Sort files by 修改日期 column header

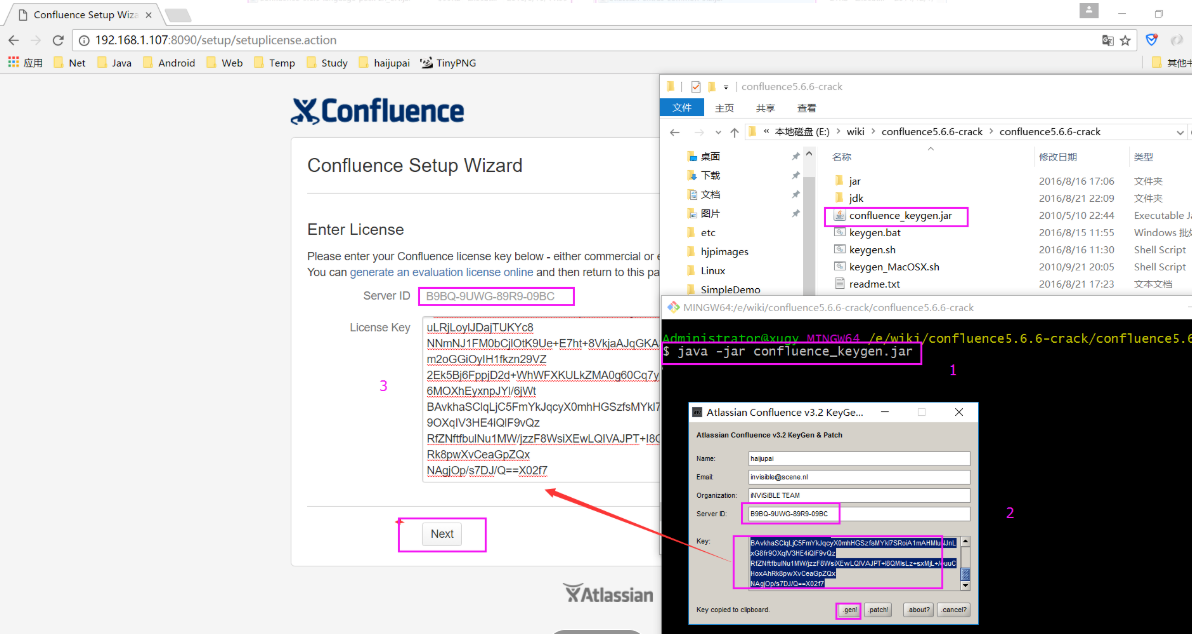[x=1057, y=157]
